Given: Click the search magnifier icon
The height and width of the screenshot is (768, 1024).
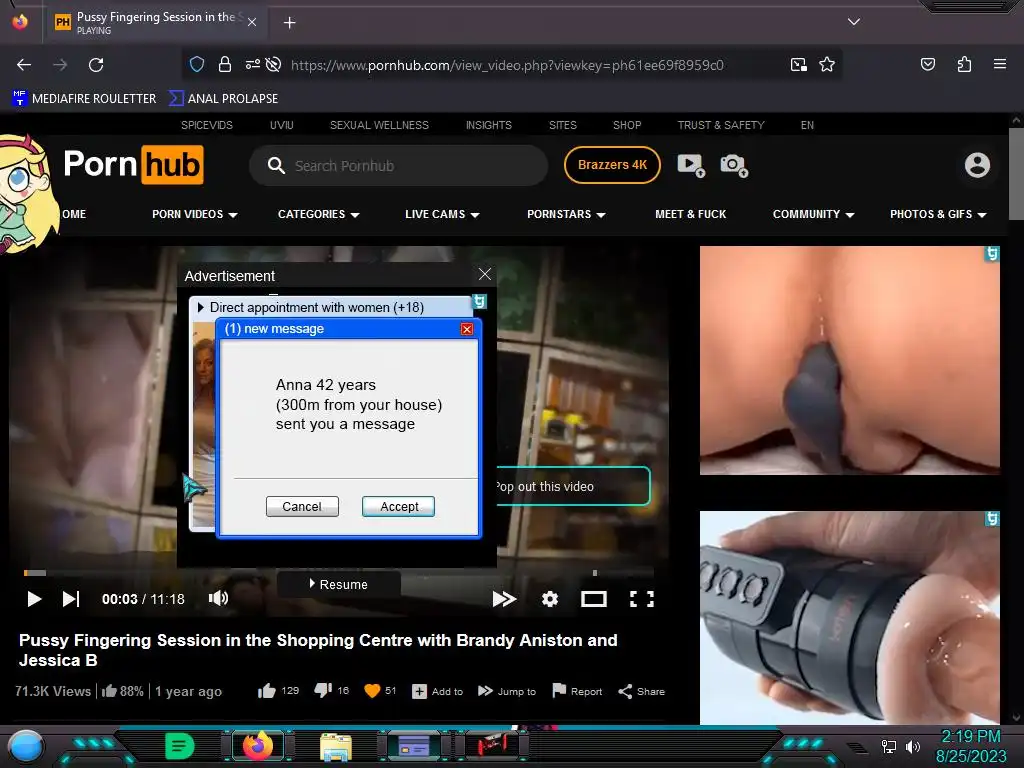Looking at the screenshot, I should coord(276,165).
